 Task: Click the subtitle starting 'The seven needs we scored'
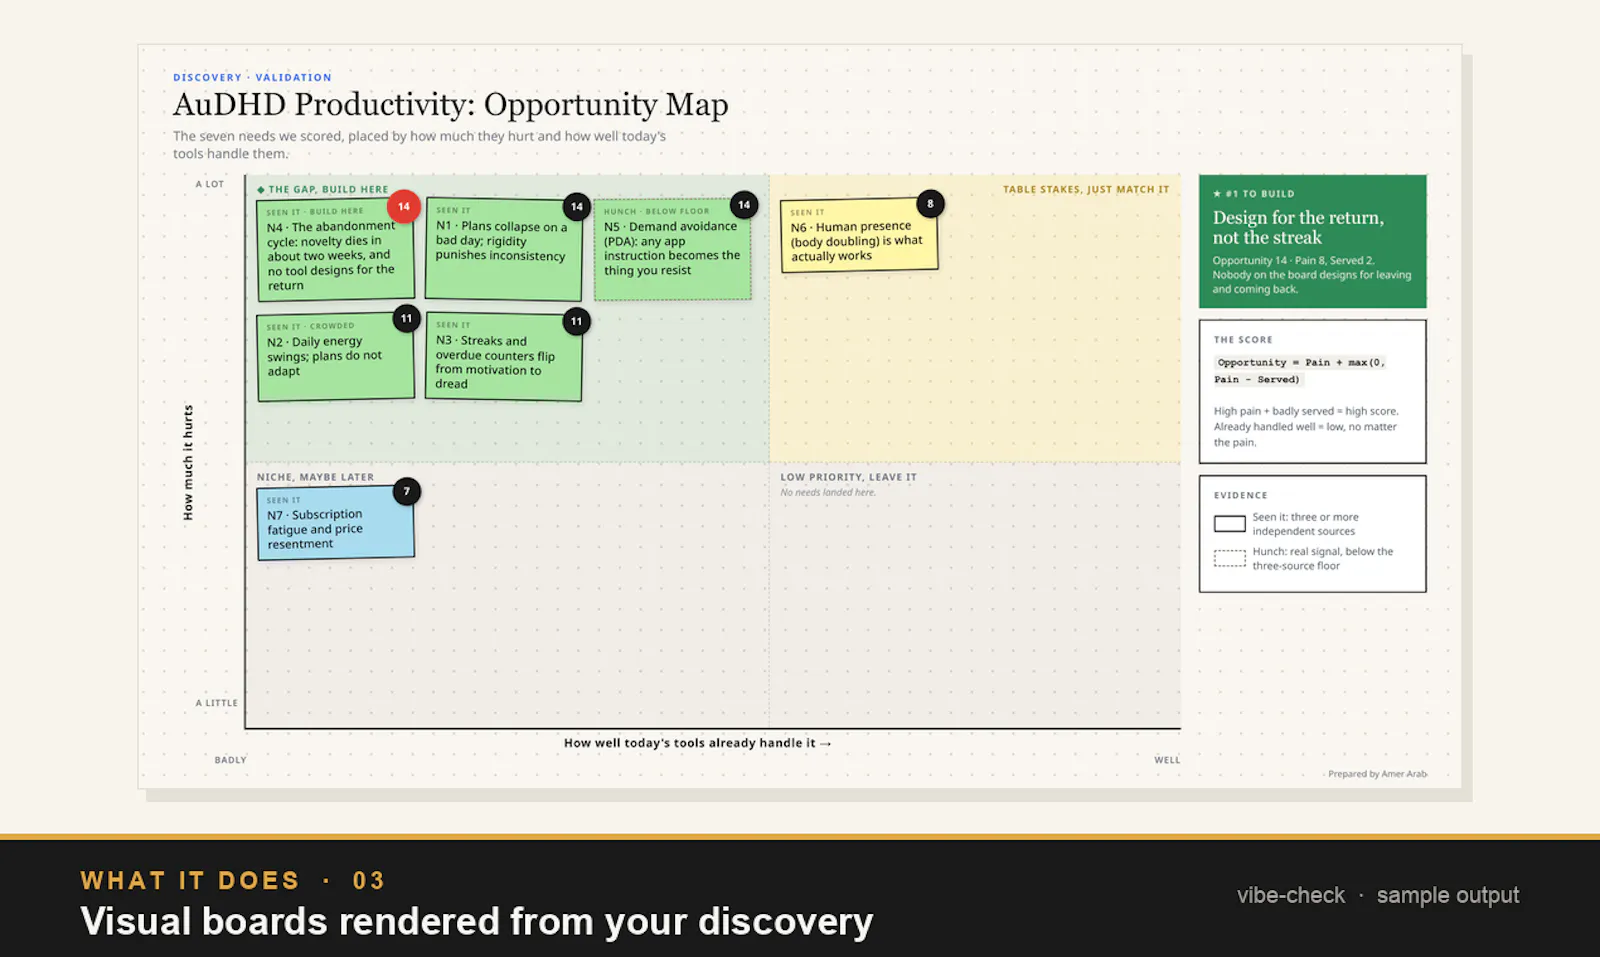(x=419, y=145)
